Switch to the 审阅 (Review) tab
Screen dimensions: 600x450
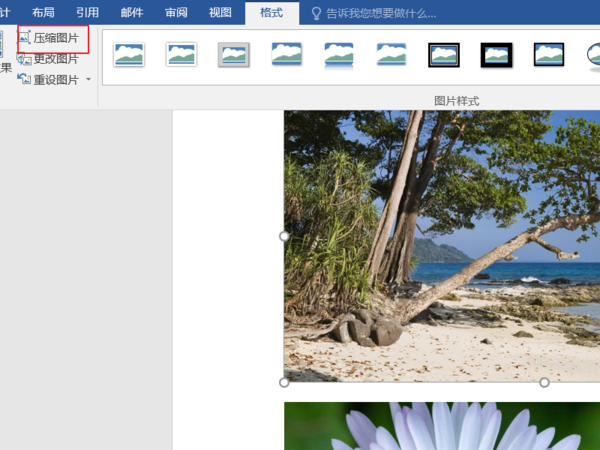[x=176, y=13]
